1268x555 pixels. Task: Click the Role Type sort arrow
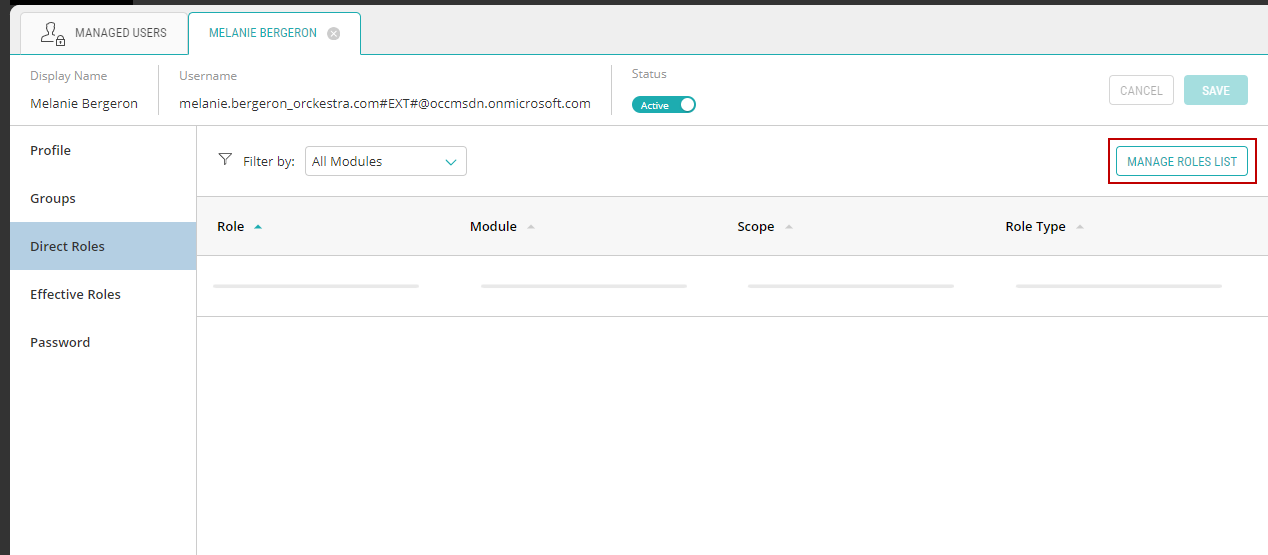tap(1080, 227)
